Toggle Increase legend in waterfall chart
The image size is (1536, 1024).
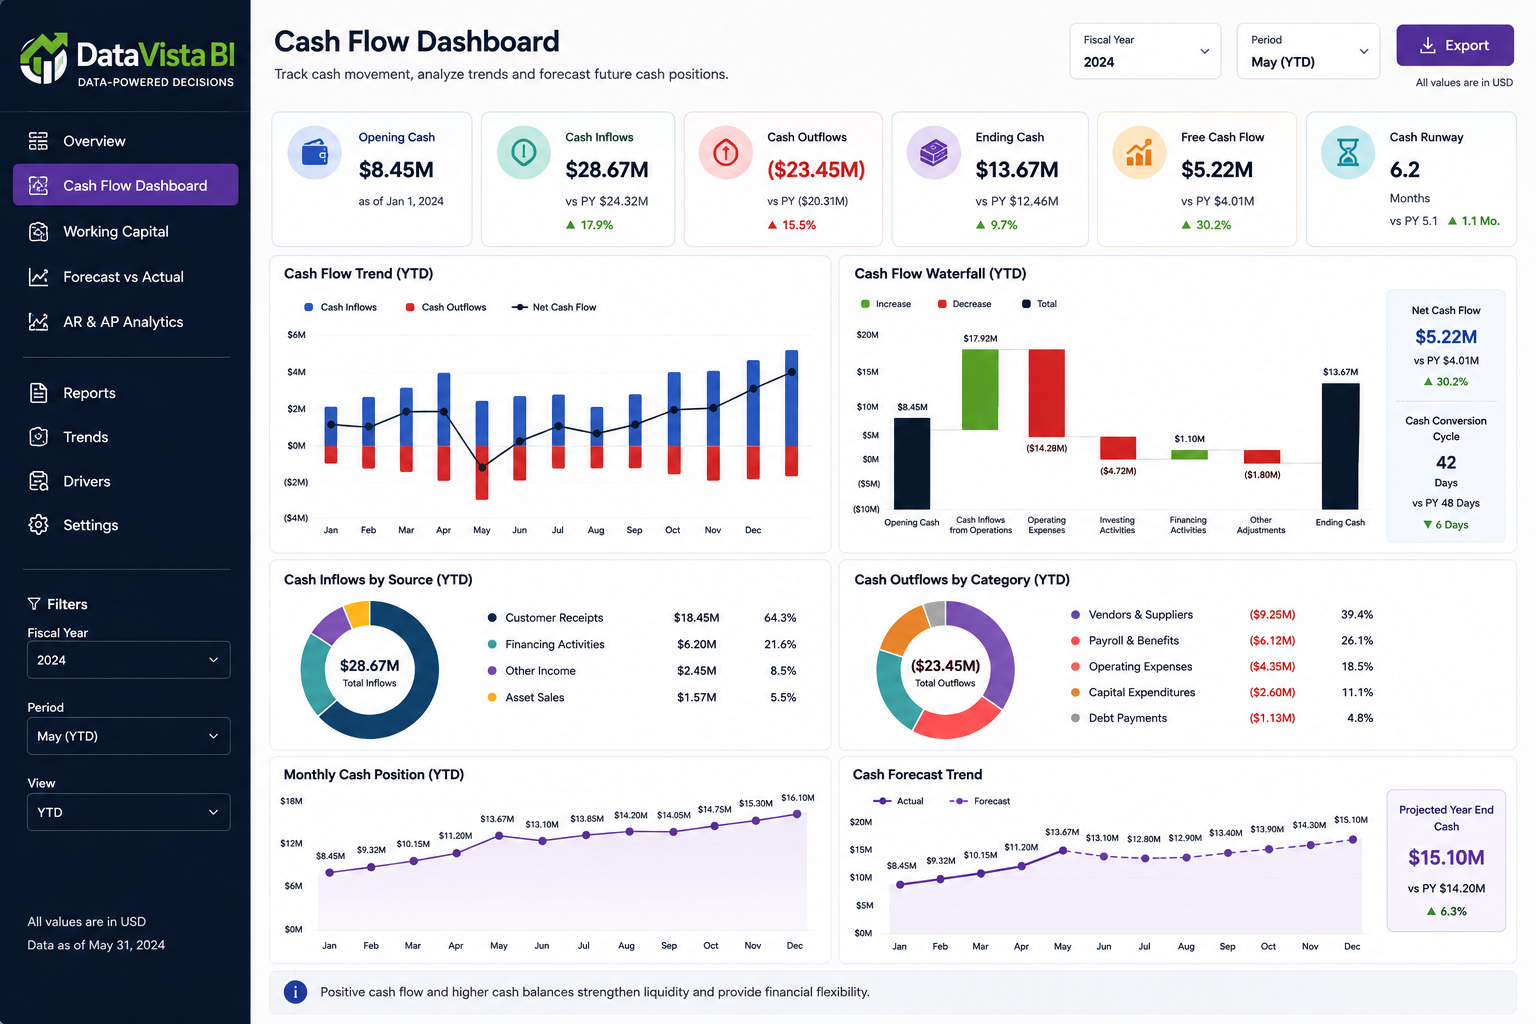point(886,304)
